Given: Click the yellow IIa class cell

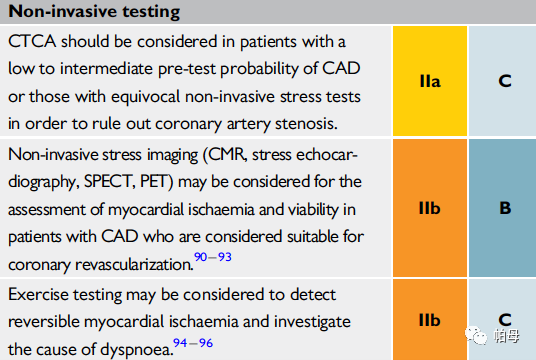Looking at the screenshot, I should [430, 81].
